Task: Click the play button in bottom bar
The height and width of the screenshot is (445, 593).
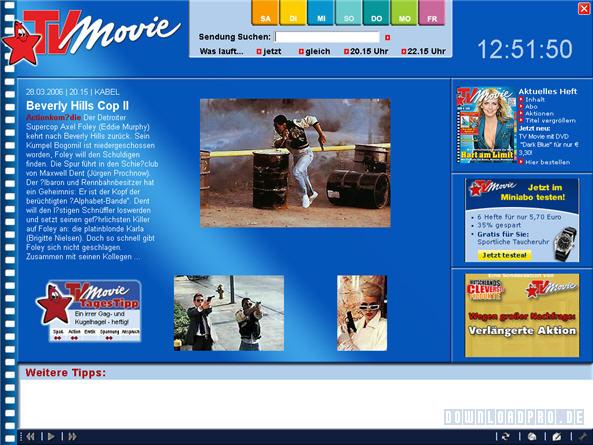Action: [51, 437]
